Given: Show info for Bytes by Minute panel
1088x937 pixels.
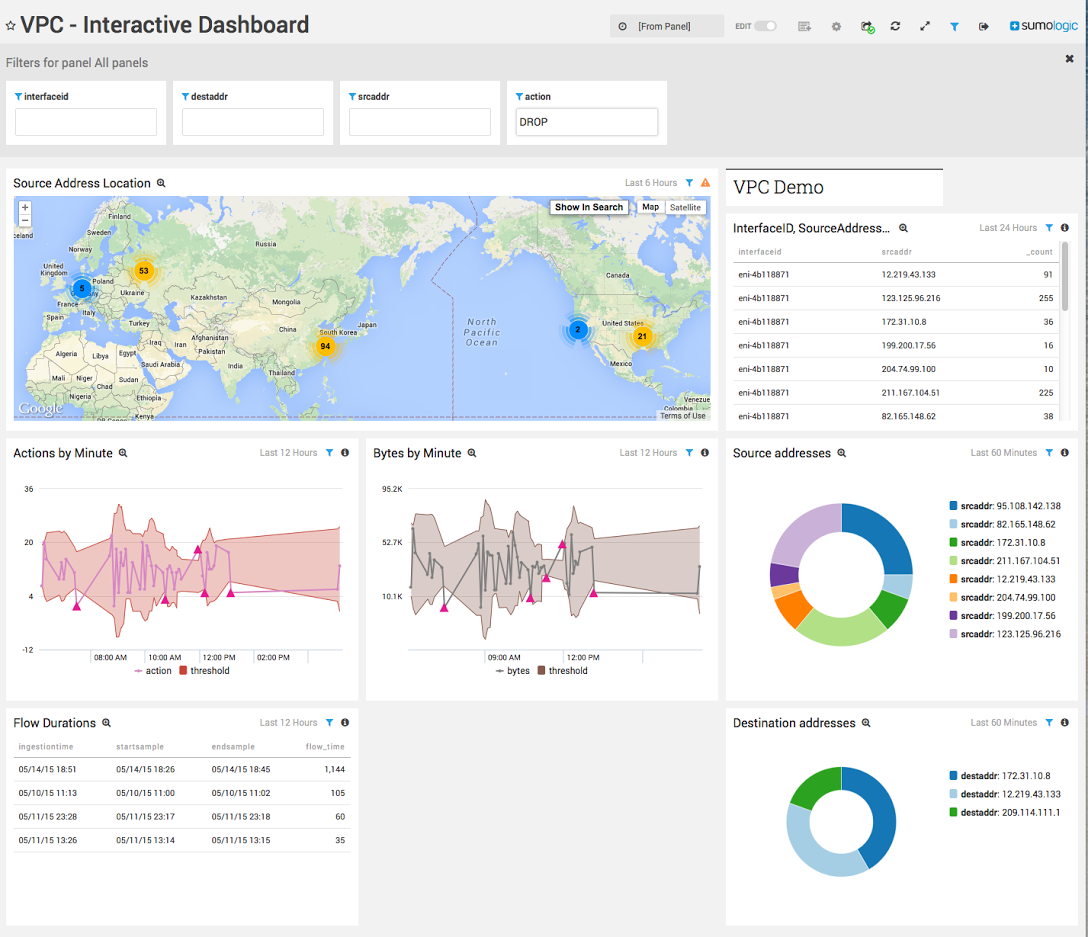Looking at the screenshot, I should click(x=704, y=453).
